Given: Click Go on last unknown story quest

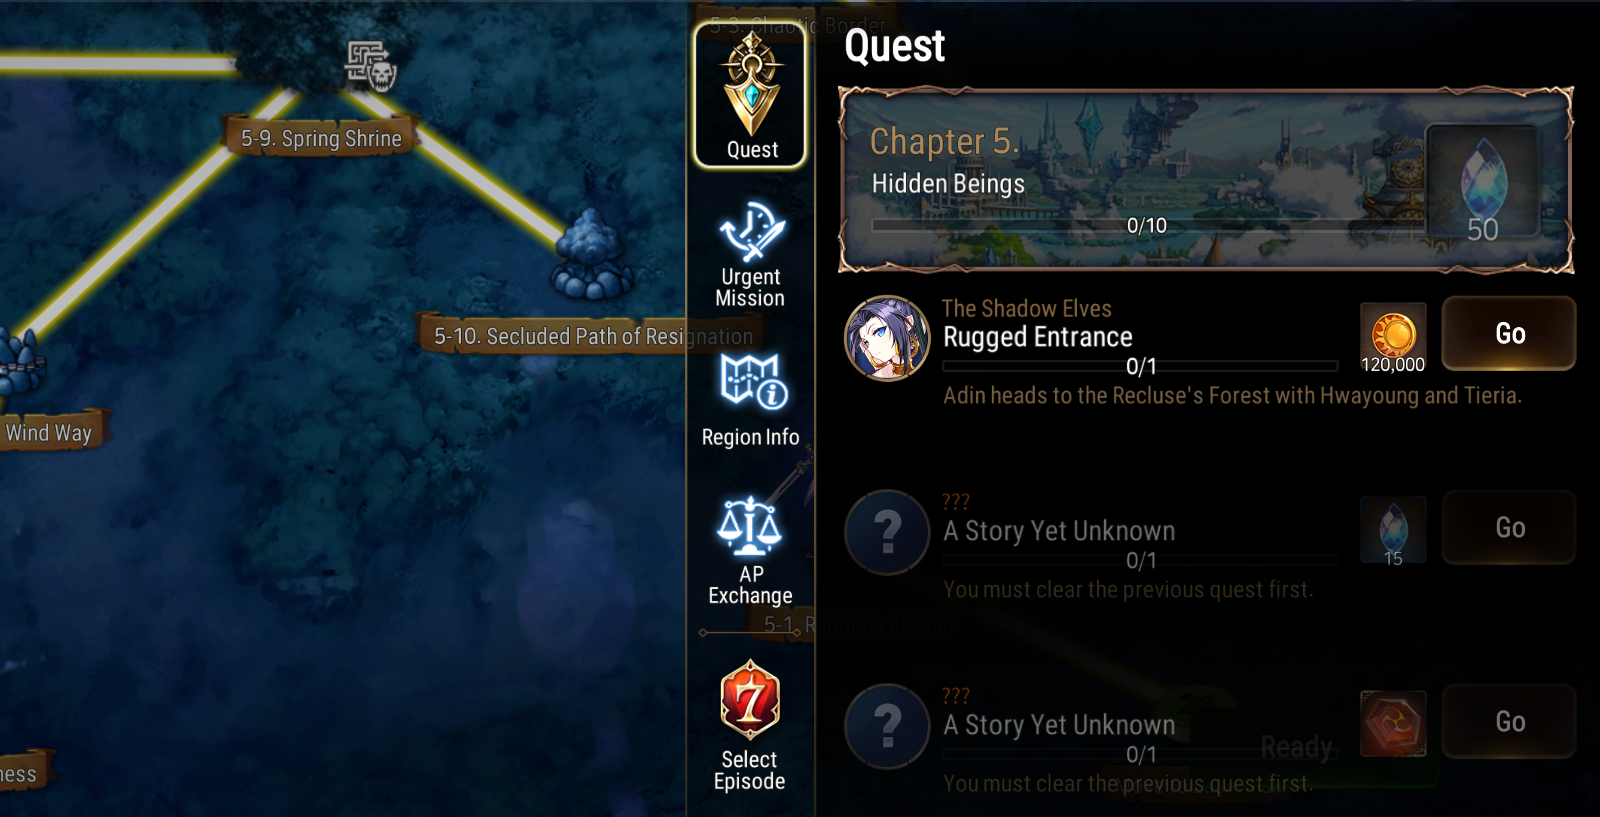Looking at the screenshot, I should [1509, 721].
